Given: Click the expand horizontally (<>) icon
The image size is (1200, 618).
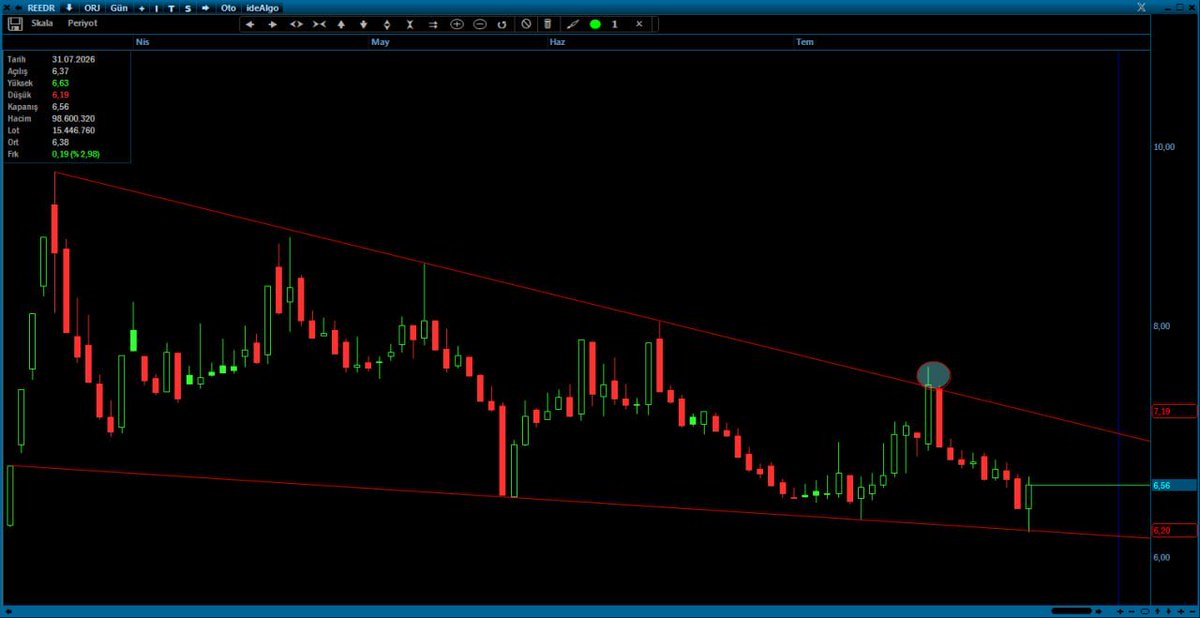Looking at the screenshot, I should 296,23.
